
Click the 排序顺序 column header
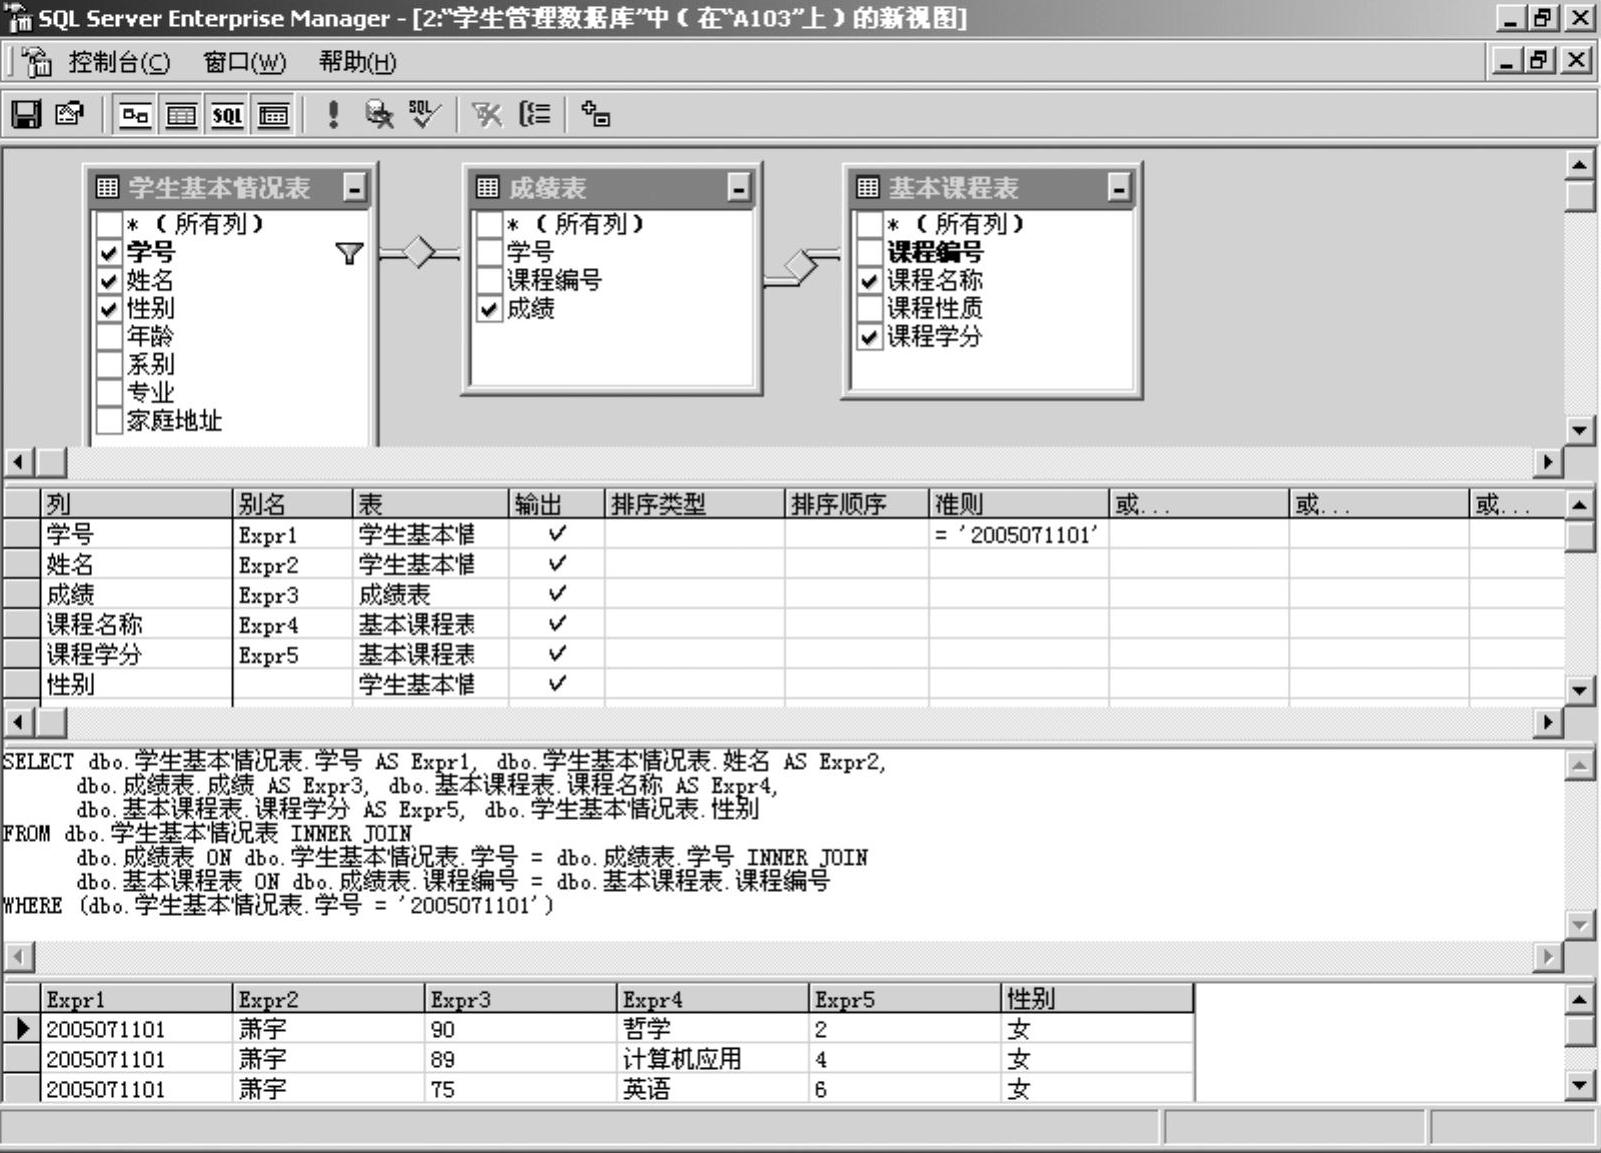(x=856, y=504)
